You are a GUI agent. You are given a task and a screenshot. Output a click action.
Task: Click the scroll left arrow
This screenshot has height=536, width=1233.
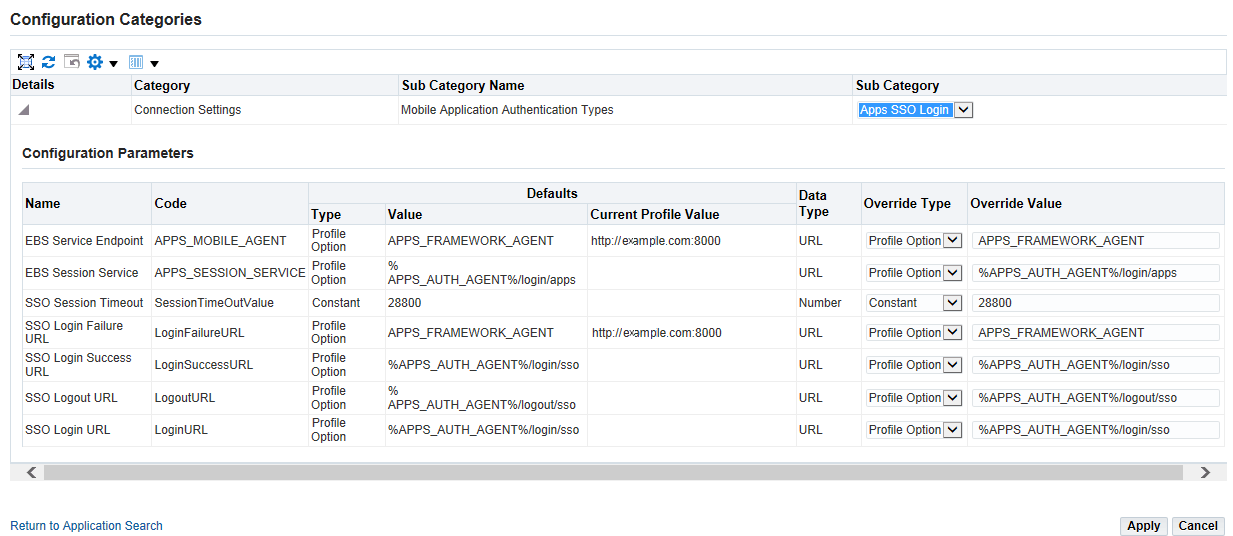(x=31, y=472)
